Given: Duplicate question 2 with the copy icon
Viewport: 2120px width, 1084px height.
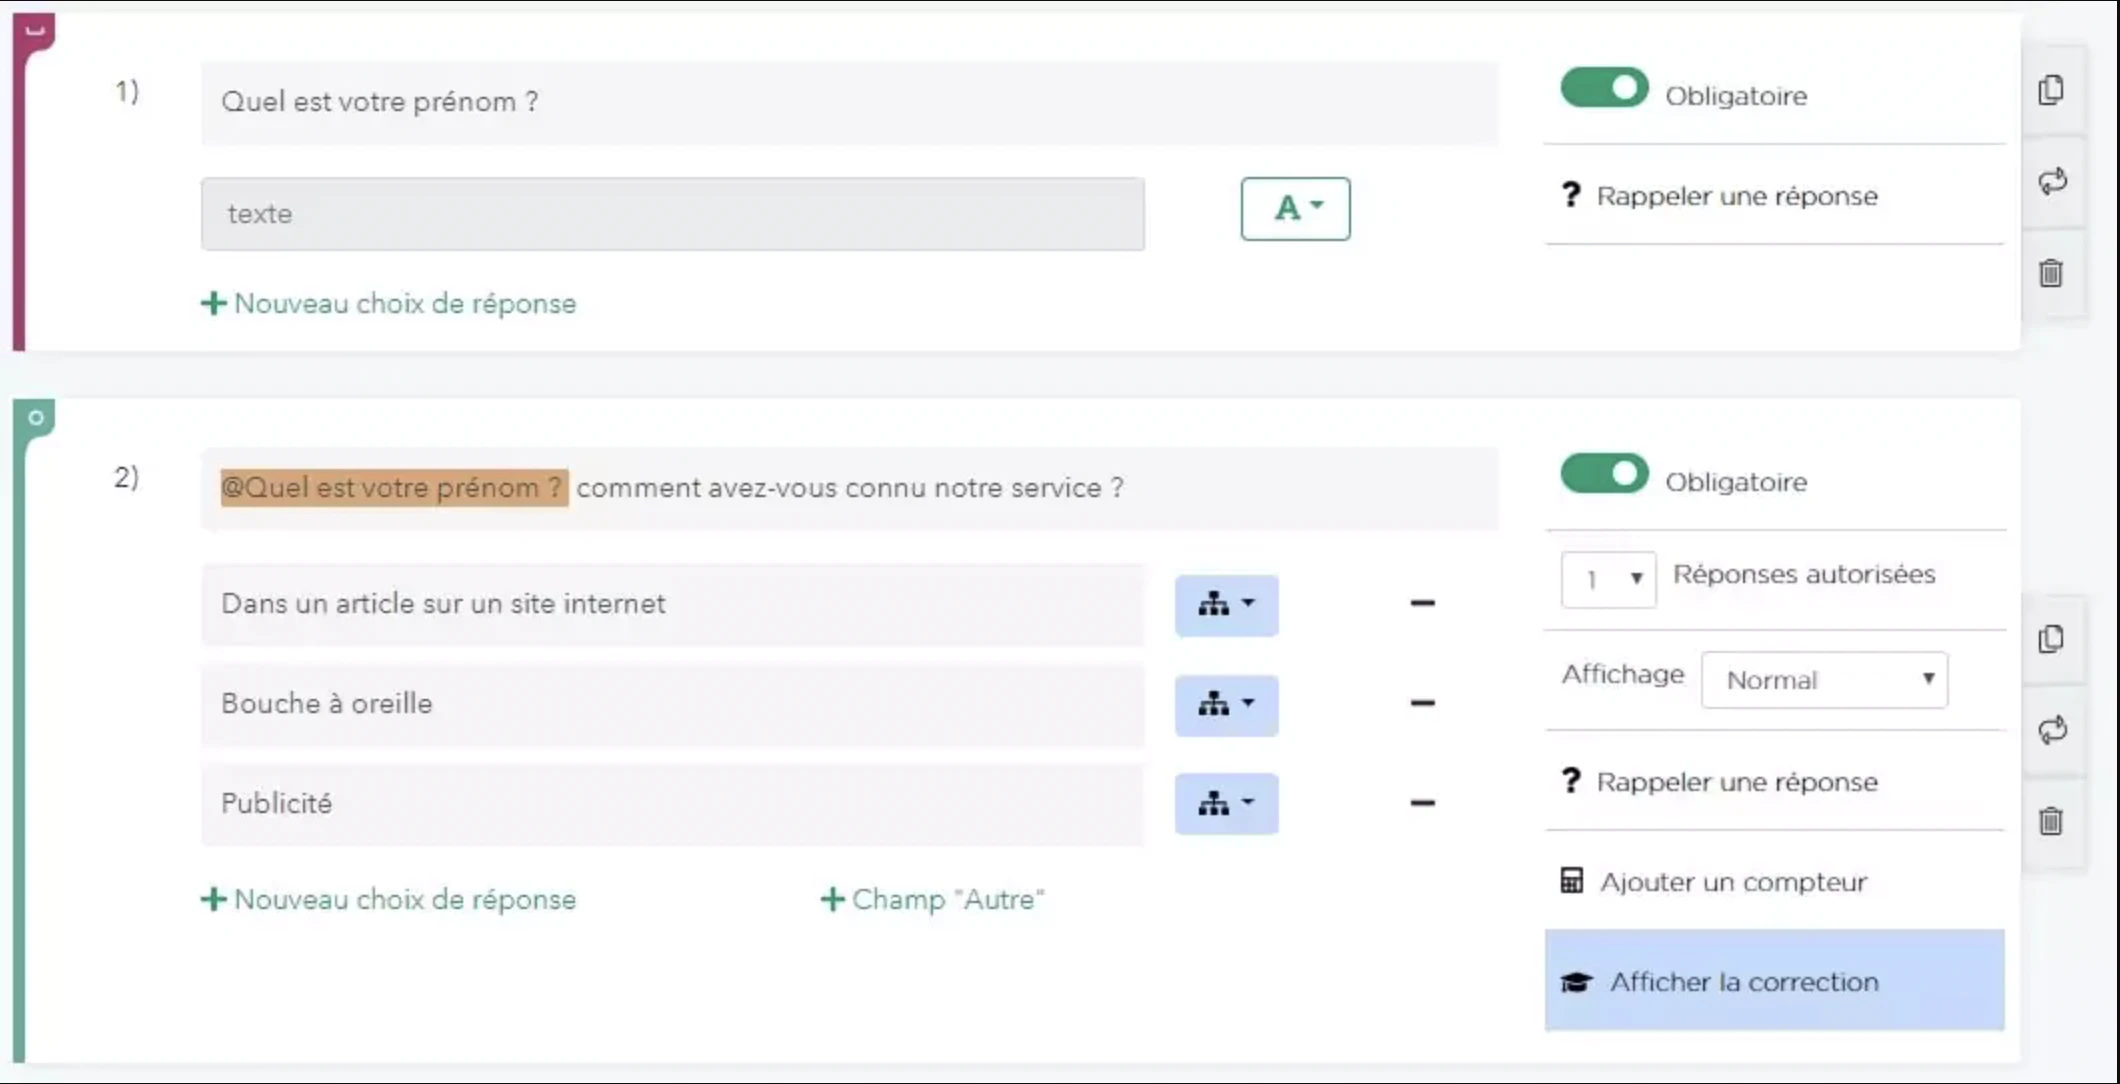Looking at the screenshot, I should [2051, 639].
